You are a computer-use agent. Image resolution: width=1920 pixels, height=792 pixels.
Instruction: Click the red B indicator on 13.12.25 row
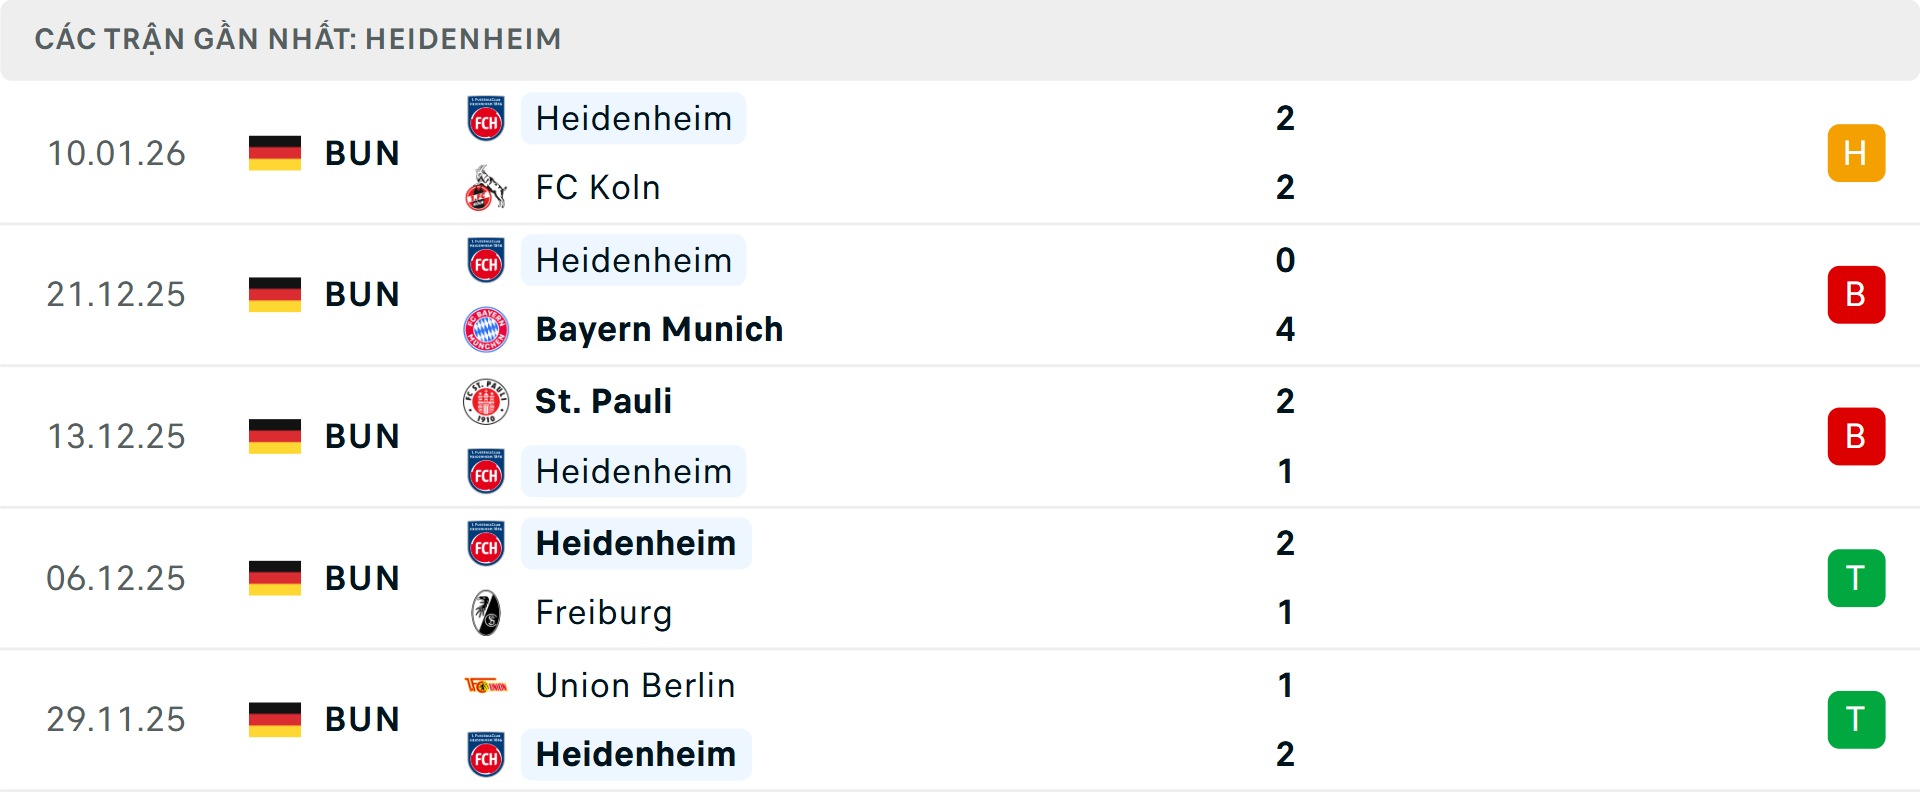point(1856,436)
